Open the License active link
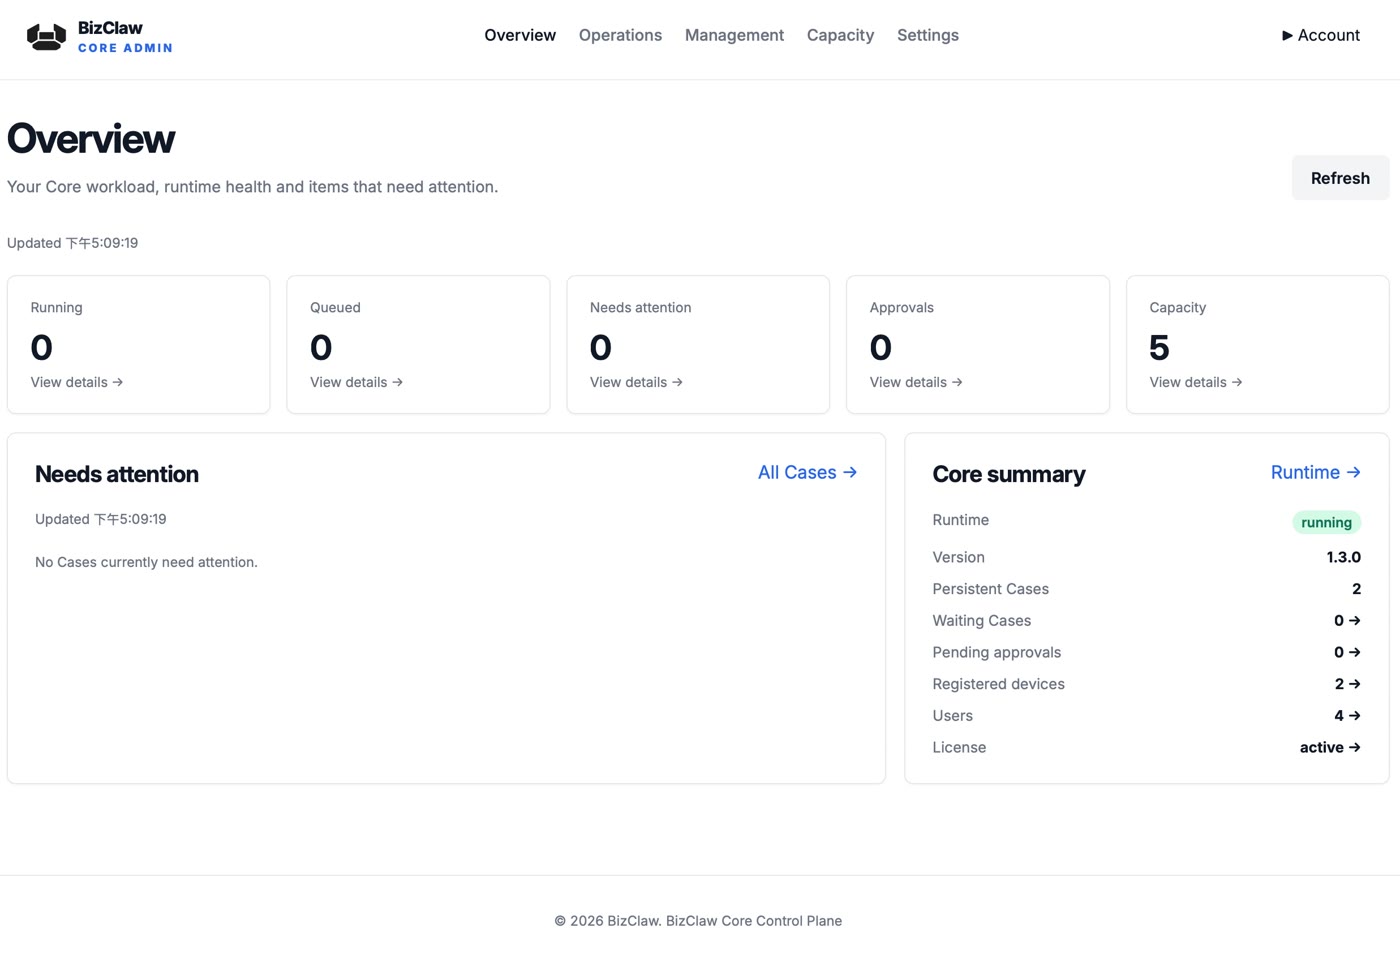The height and width of the screenshot is (954, 1400). click(x=1330, y=747)
